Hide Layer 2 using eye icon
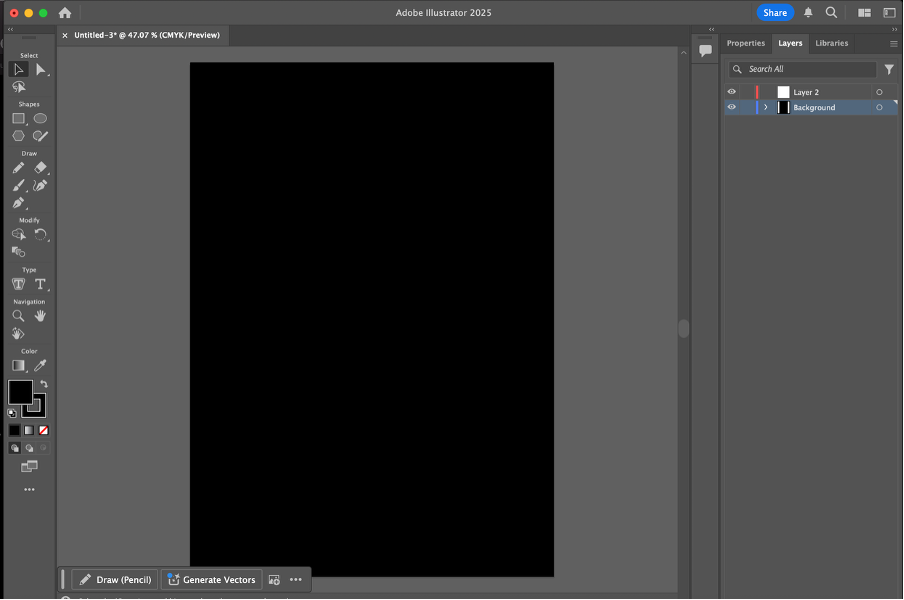904x600 pixels. (731, 92)
